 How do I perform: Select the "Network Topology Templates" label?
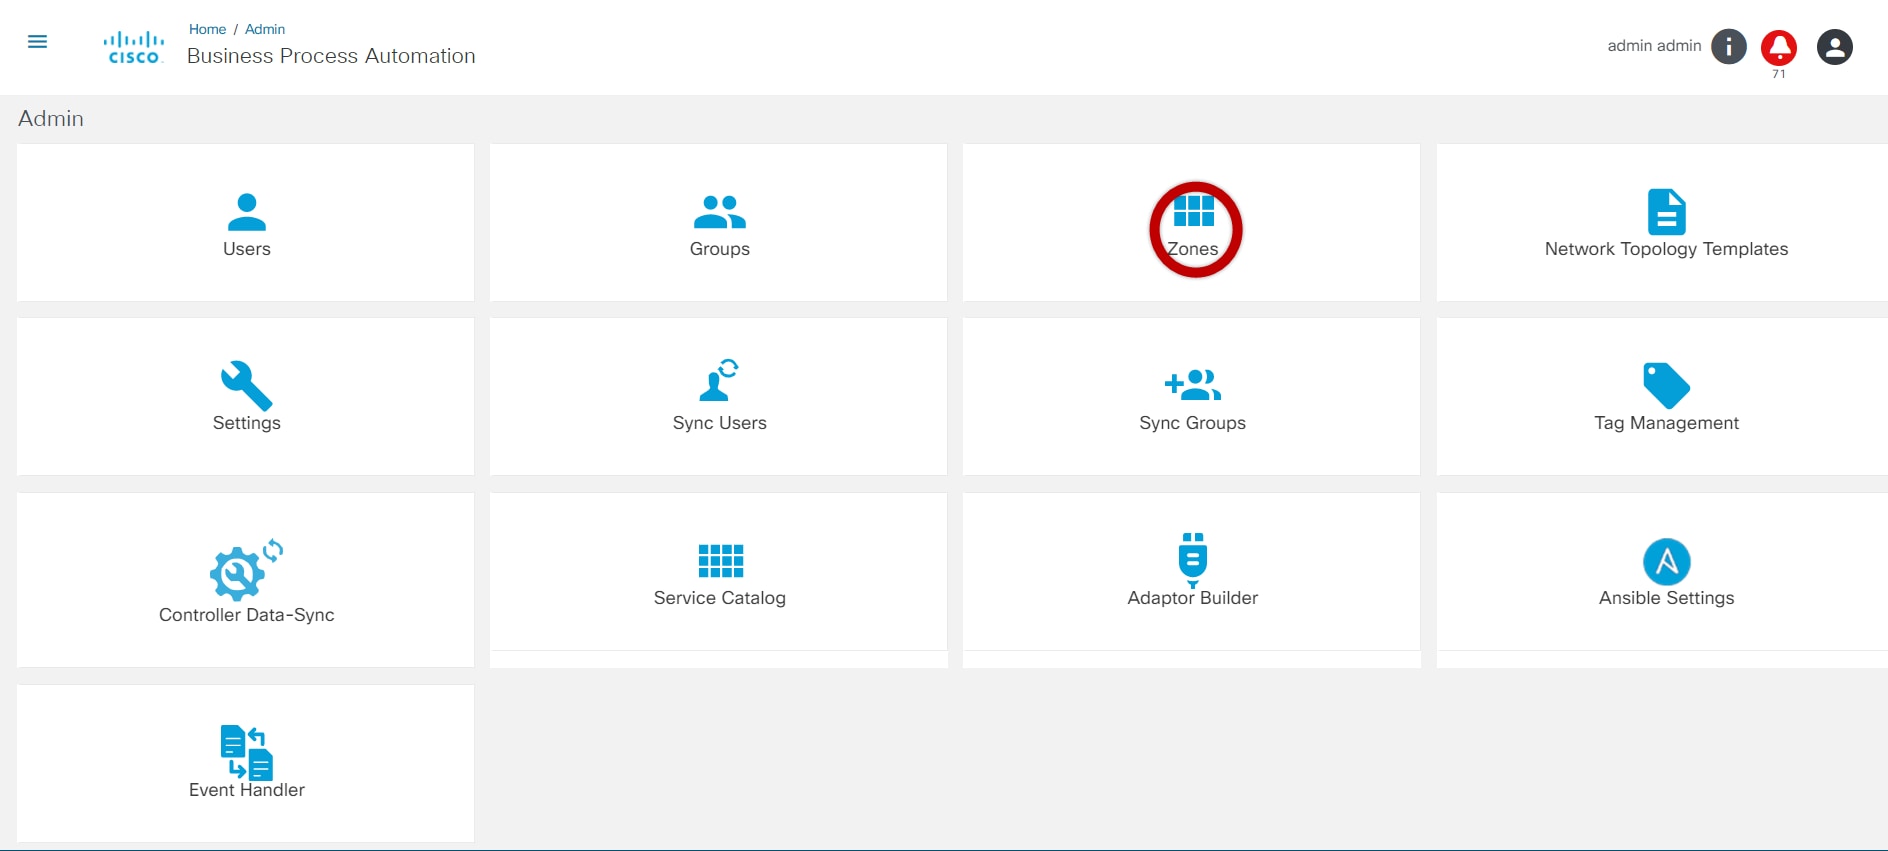coord(1666,249)
